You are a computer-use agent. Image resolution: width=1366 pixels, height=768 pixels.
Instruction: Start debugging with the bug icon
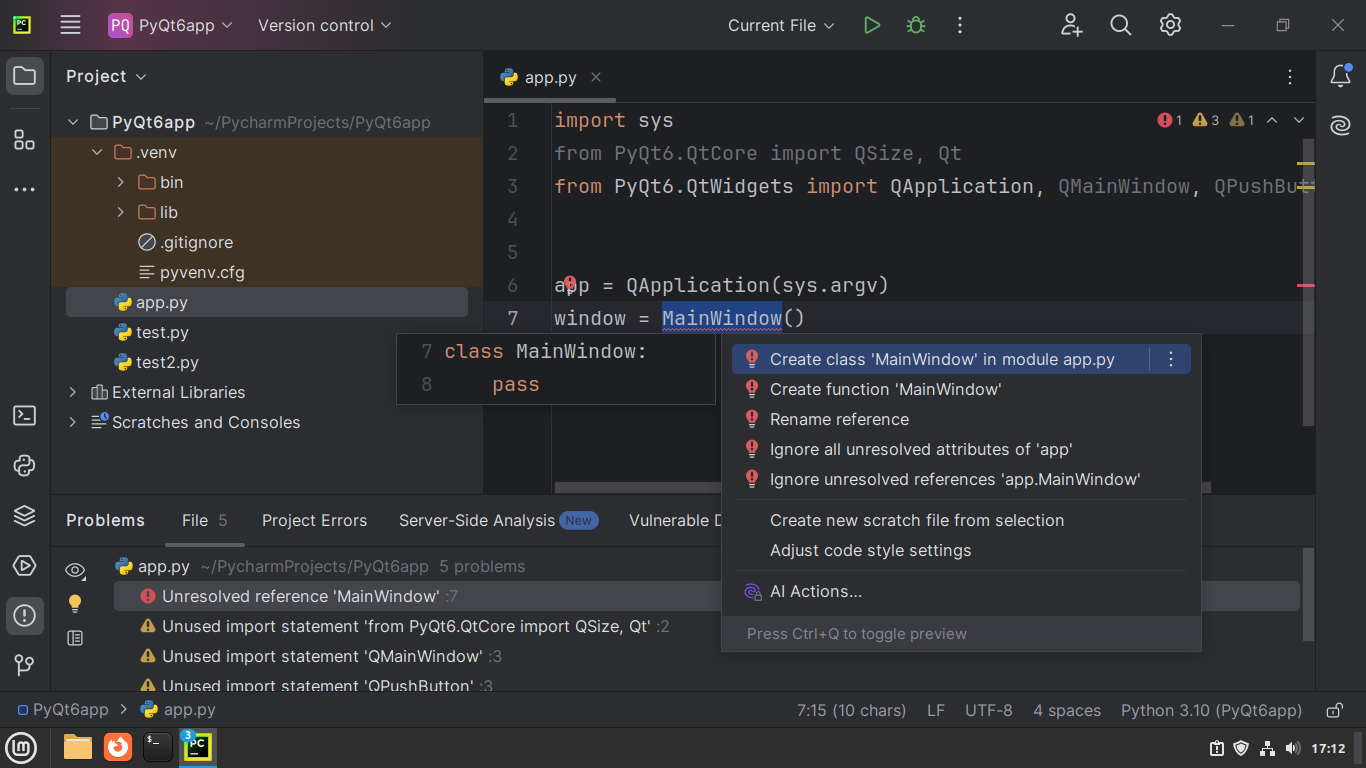pos(916,25)
